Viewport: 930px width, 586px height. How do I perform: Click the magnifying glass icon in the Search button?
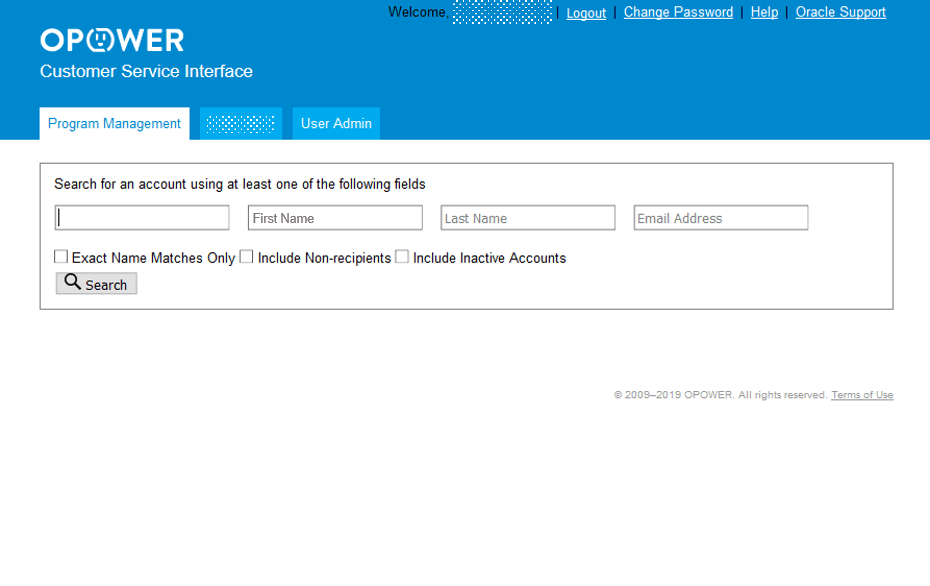pyautogui.click(x=72, y=283)
